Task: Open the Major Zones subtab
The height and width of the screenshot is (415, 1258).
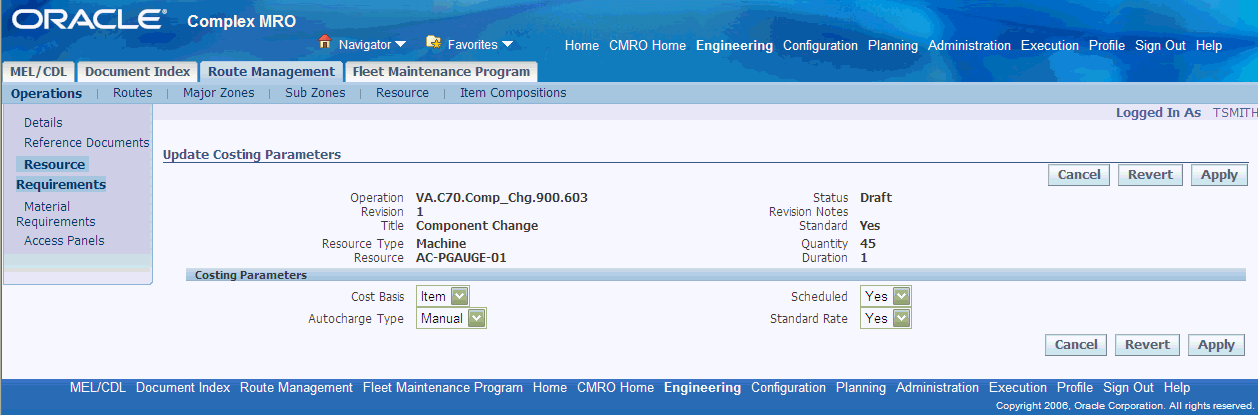Action: tap(219, 93)
